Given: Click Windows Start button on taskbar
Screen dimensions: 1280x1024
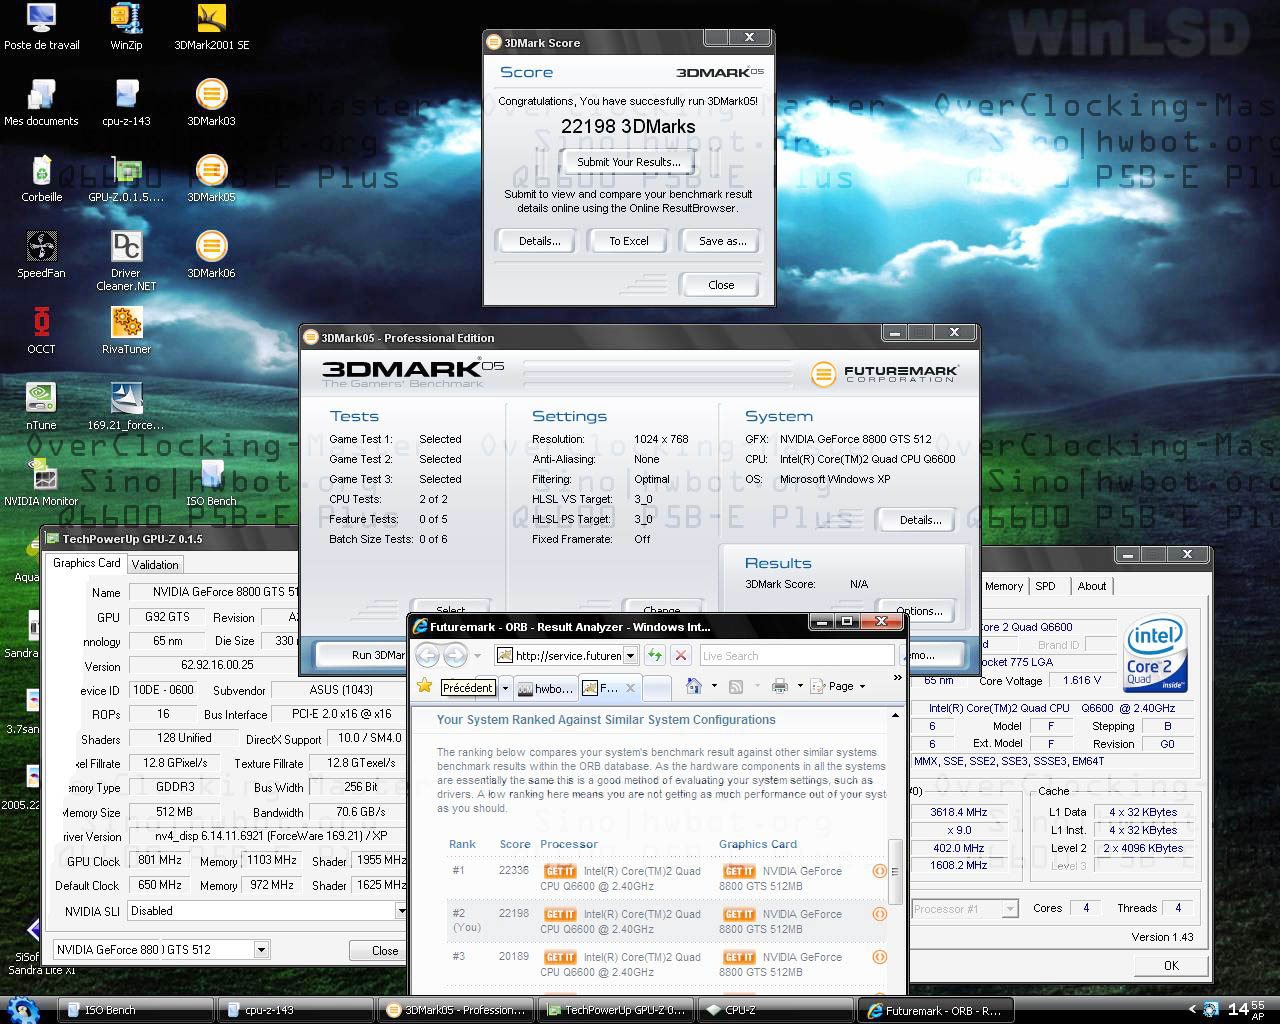Looking at the screenshot, I should (x=22, y=1009).
